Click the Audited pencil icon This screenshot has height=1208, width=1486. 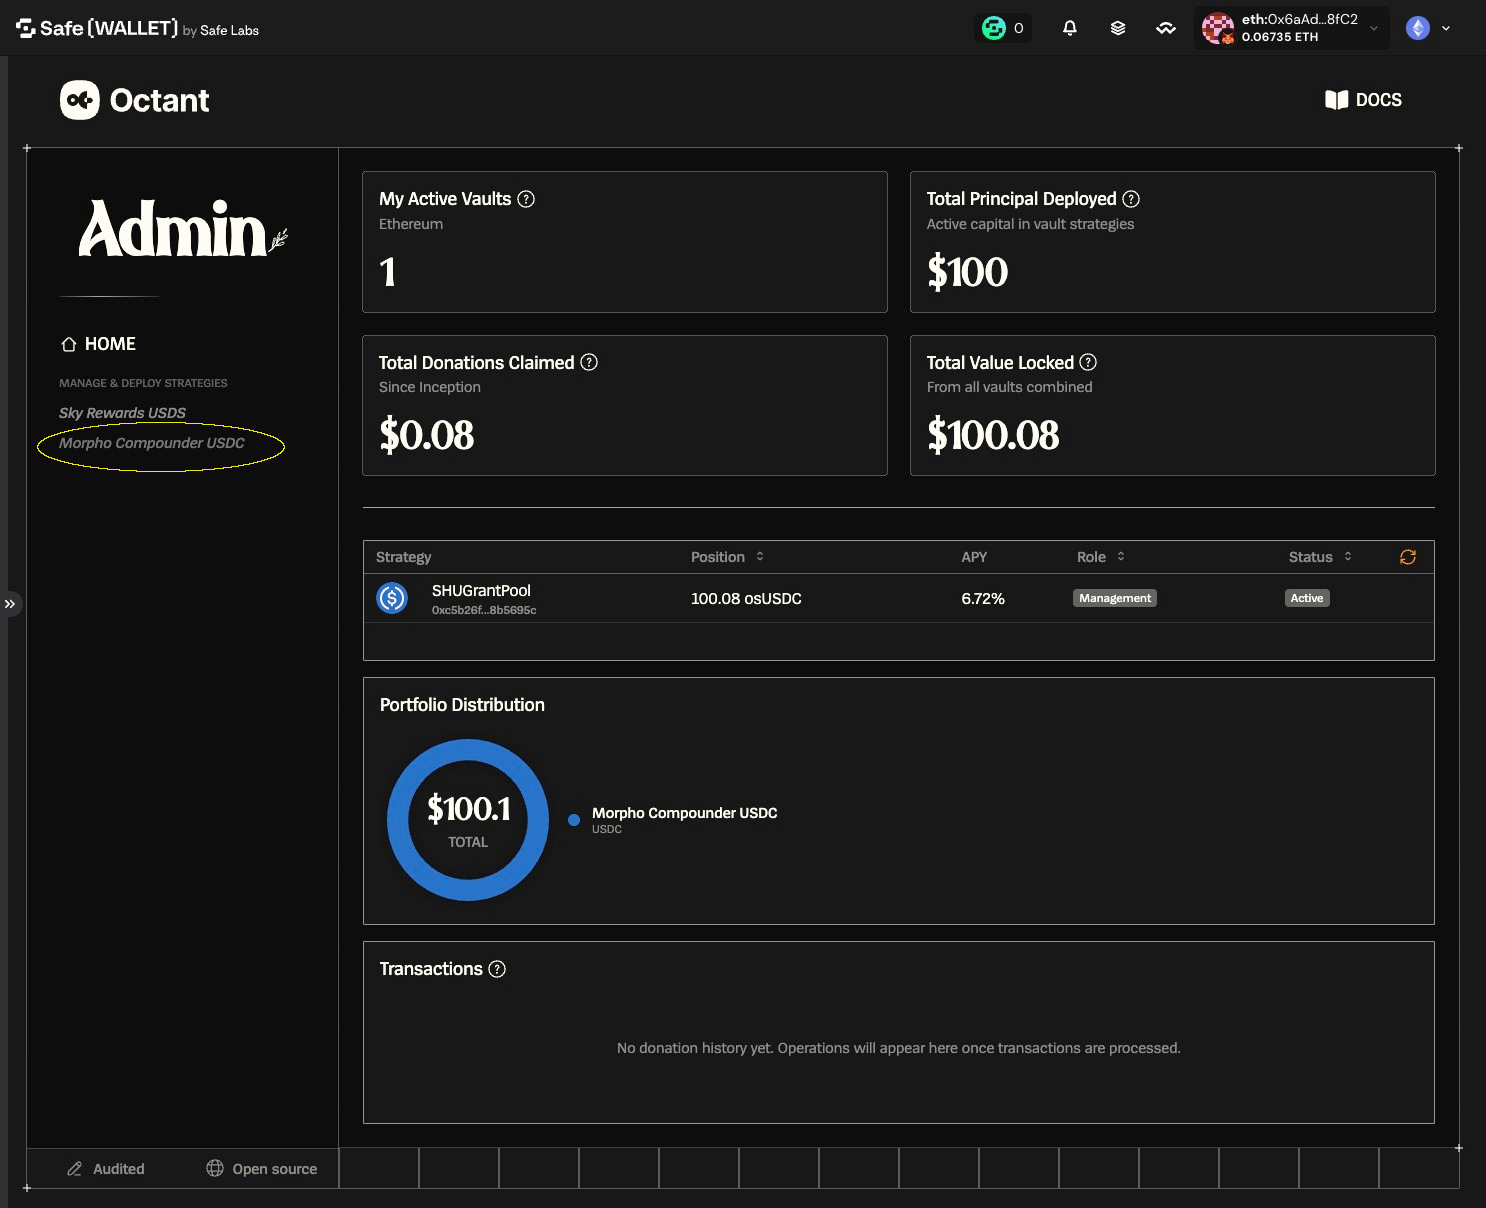coord(74,1169)
